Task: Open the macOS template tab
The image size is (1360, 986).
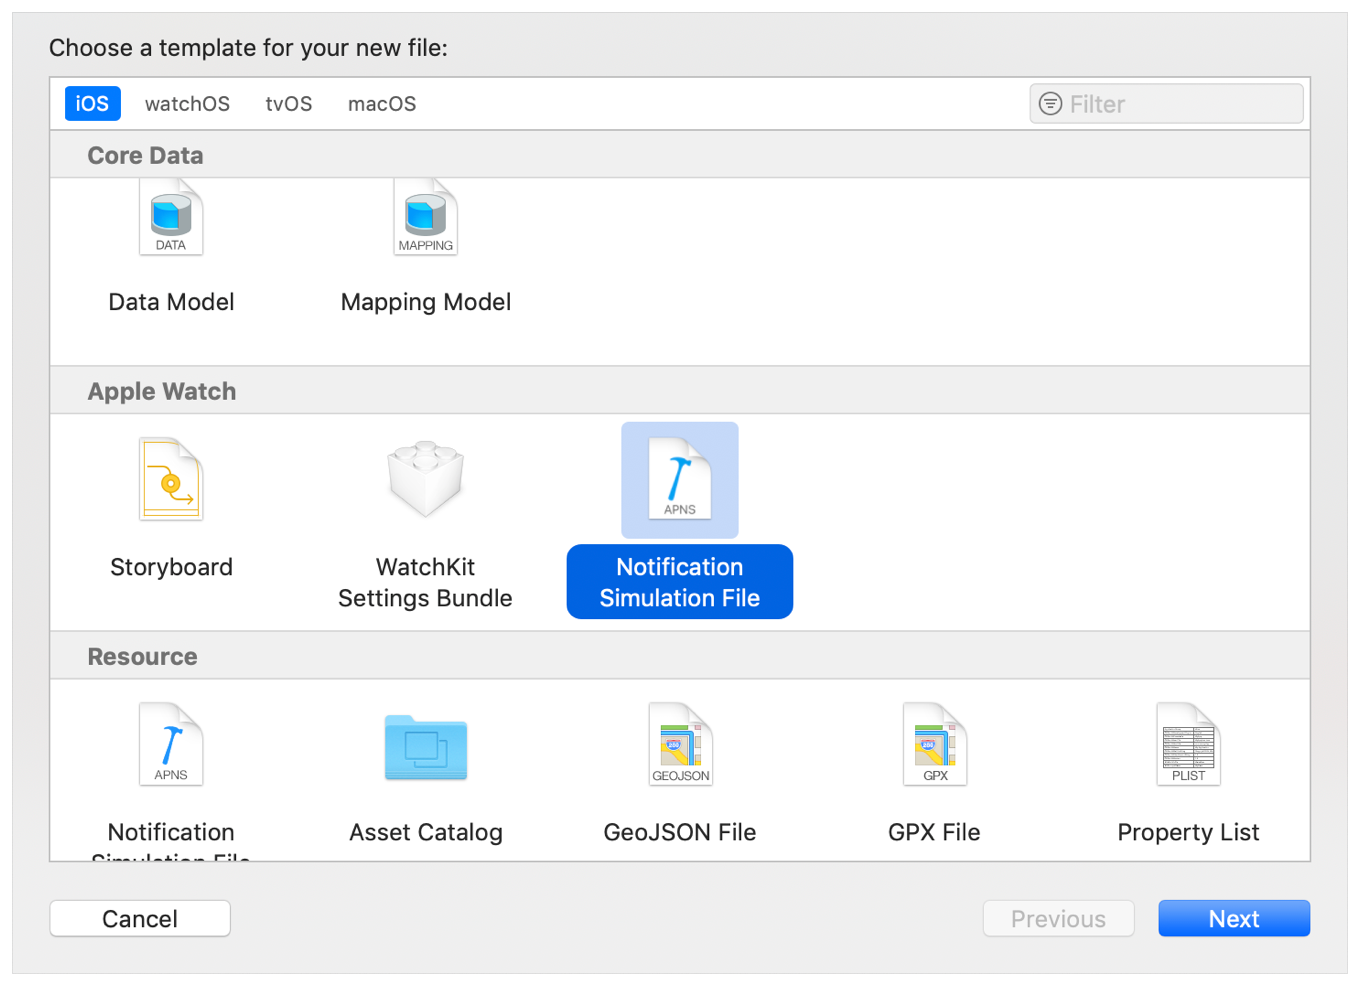Action: pos(382,104)
